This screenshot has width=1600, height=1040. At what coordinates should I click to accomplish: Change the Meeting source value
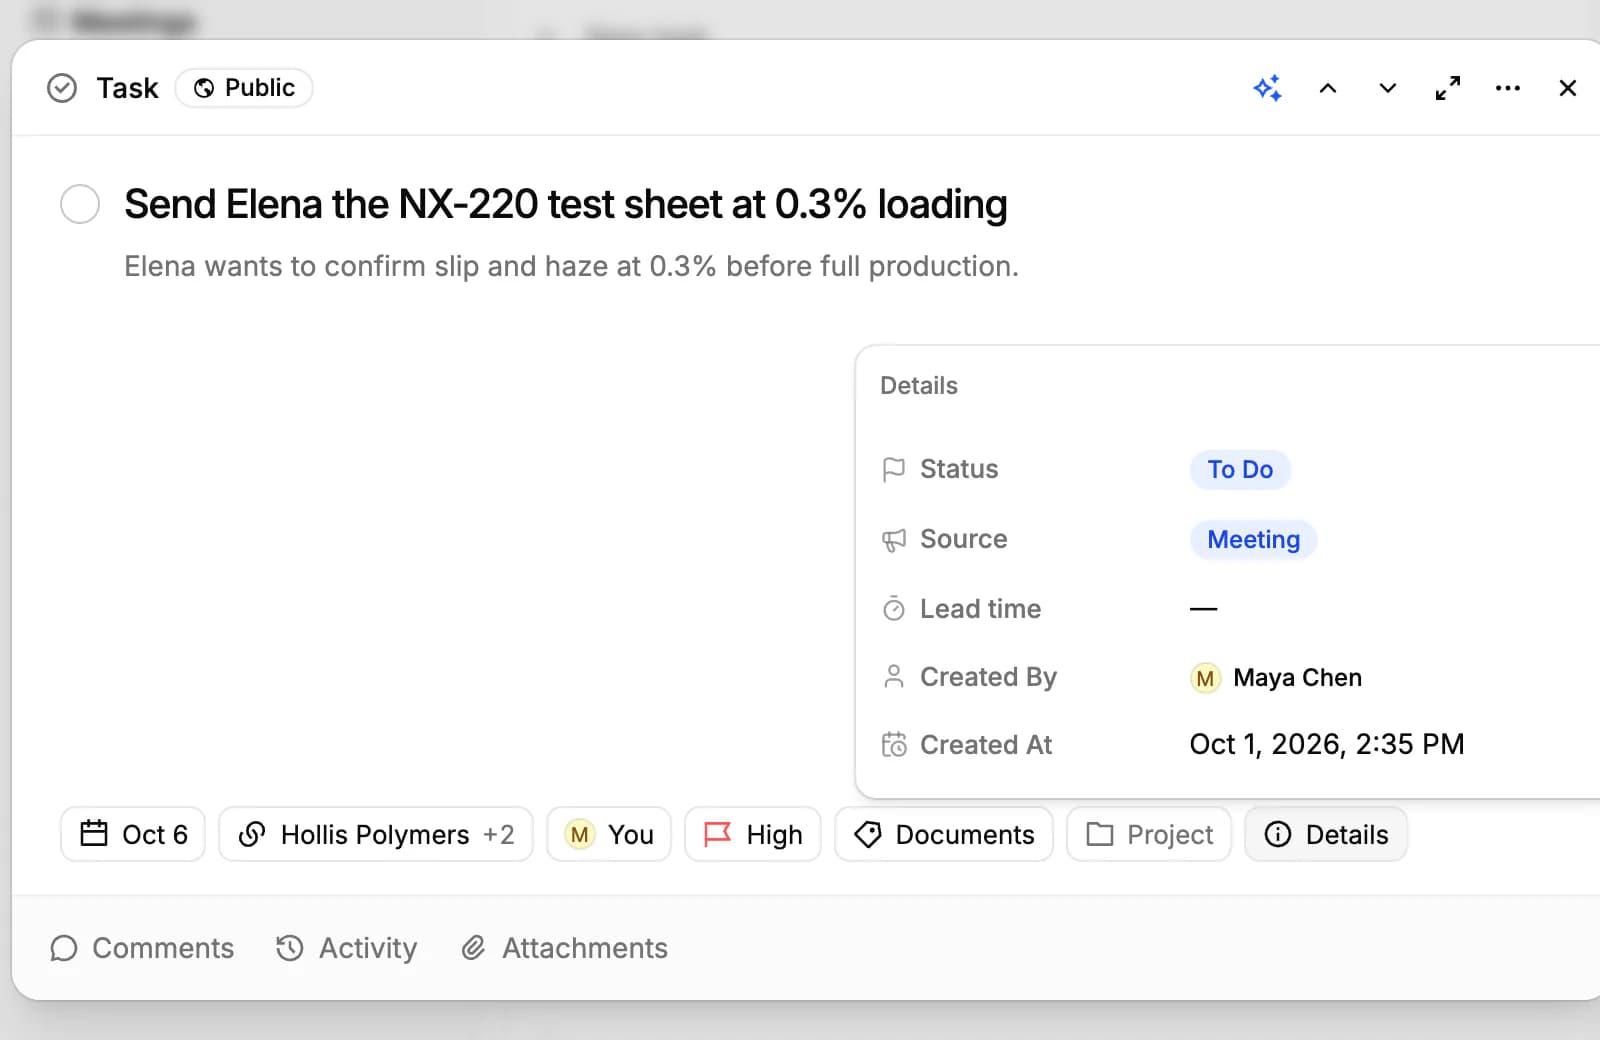1253,540
